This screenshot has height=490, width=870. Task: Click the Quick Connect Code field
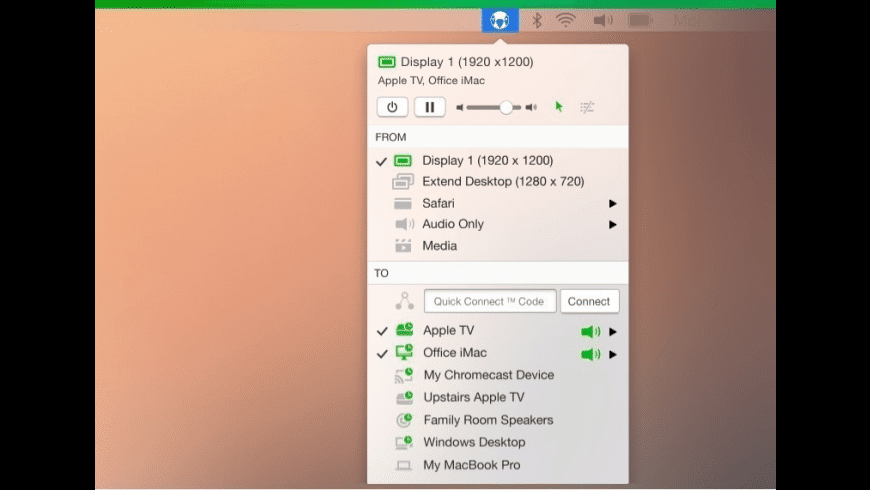pos(489,301)
